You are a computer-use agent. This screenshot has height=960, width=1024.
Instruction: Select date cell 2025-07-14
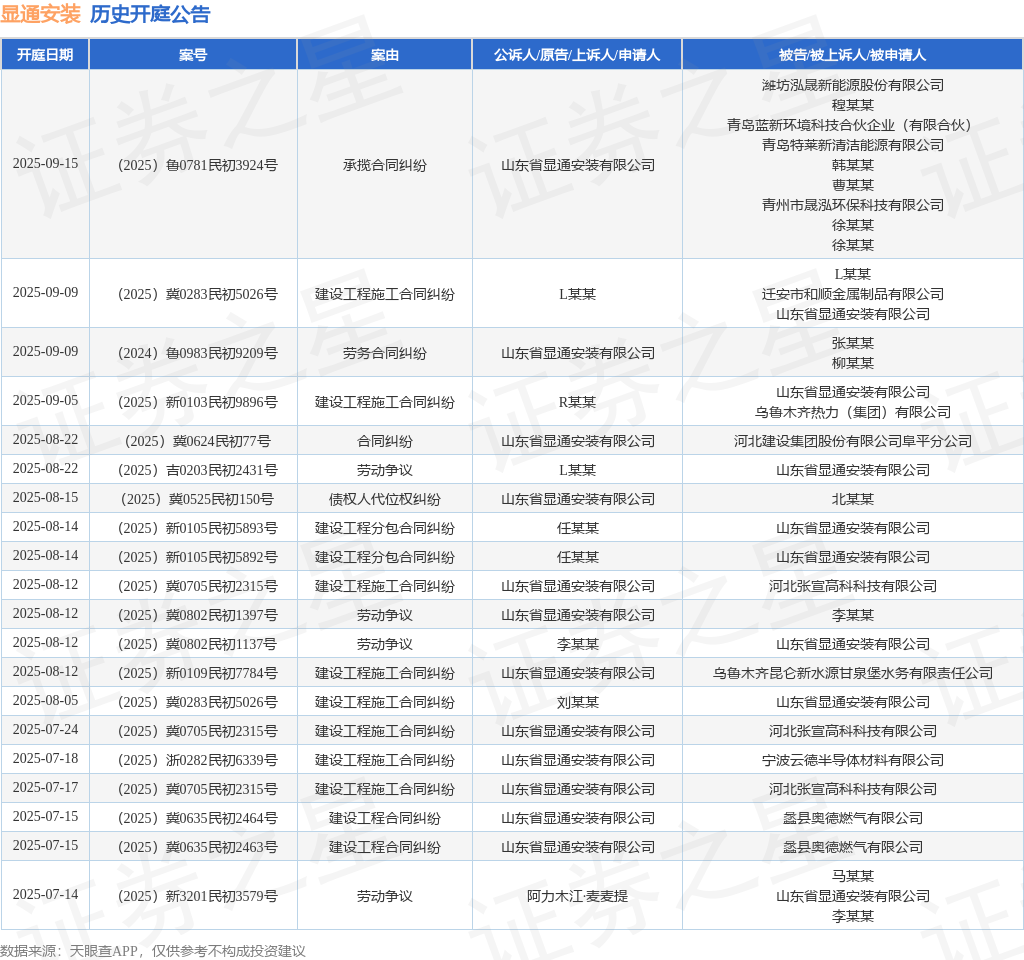(45, 895)
